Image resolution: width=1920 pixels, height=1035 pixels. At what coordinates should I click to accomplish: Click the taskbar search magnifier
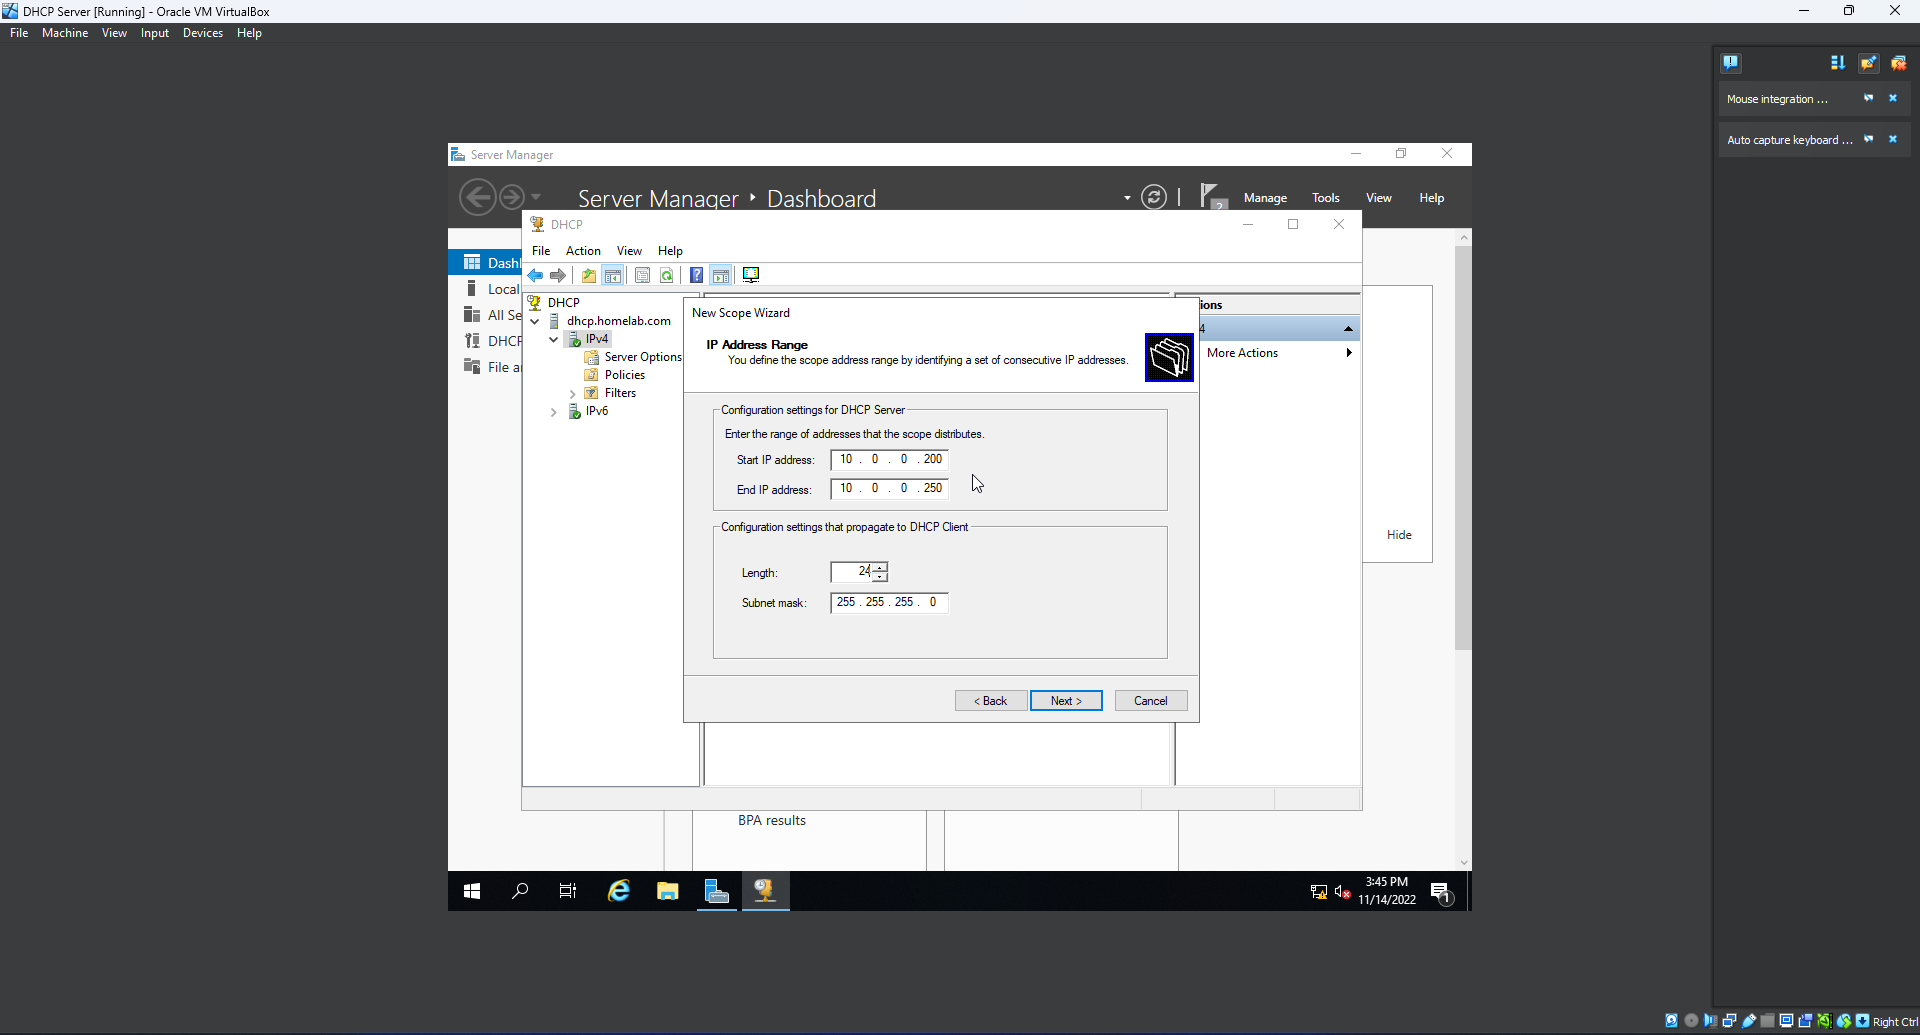click(x=520, y=891)
